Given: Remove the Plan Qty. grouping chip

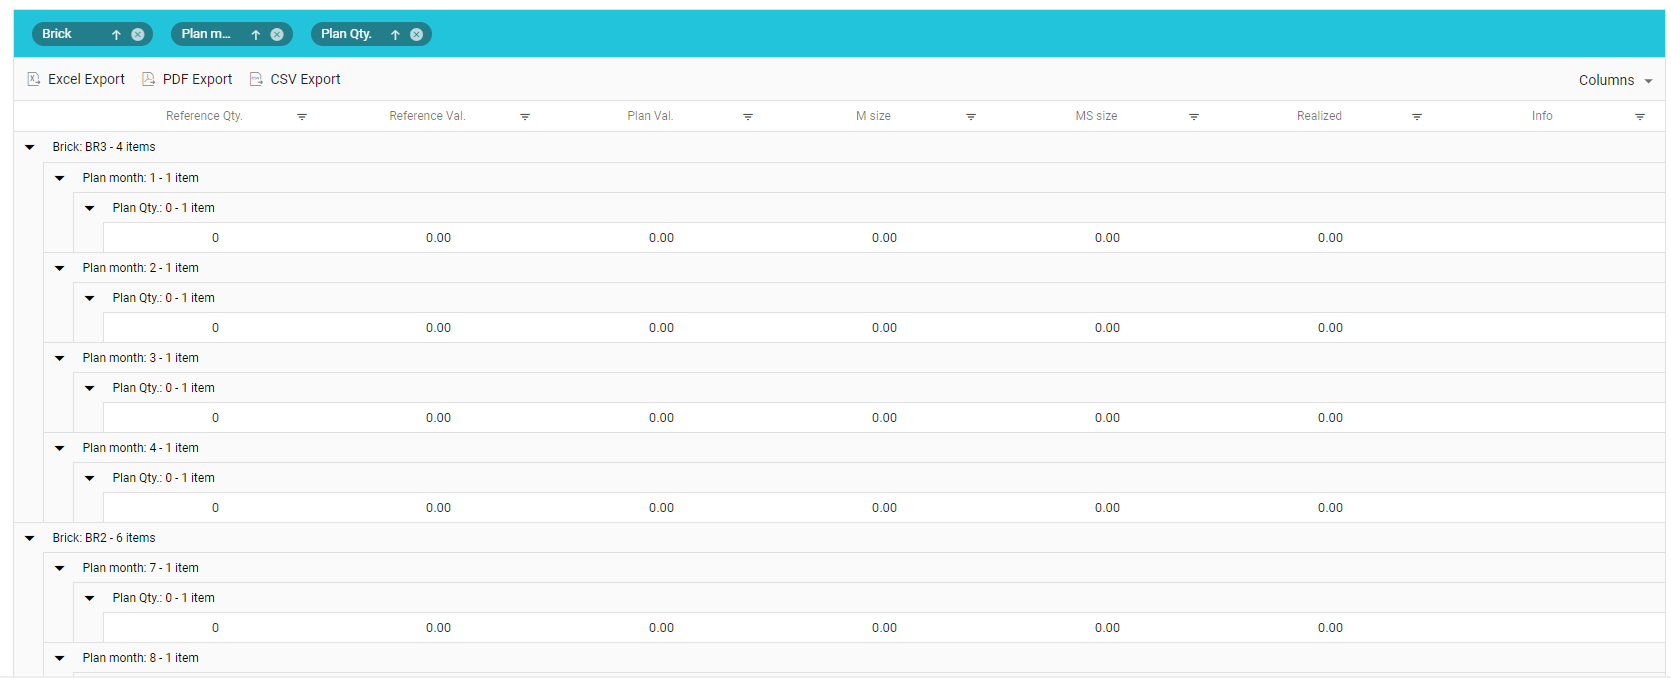Looking at the screenshot, I should pos(417,35).
